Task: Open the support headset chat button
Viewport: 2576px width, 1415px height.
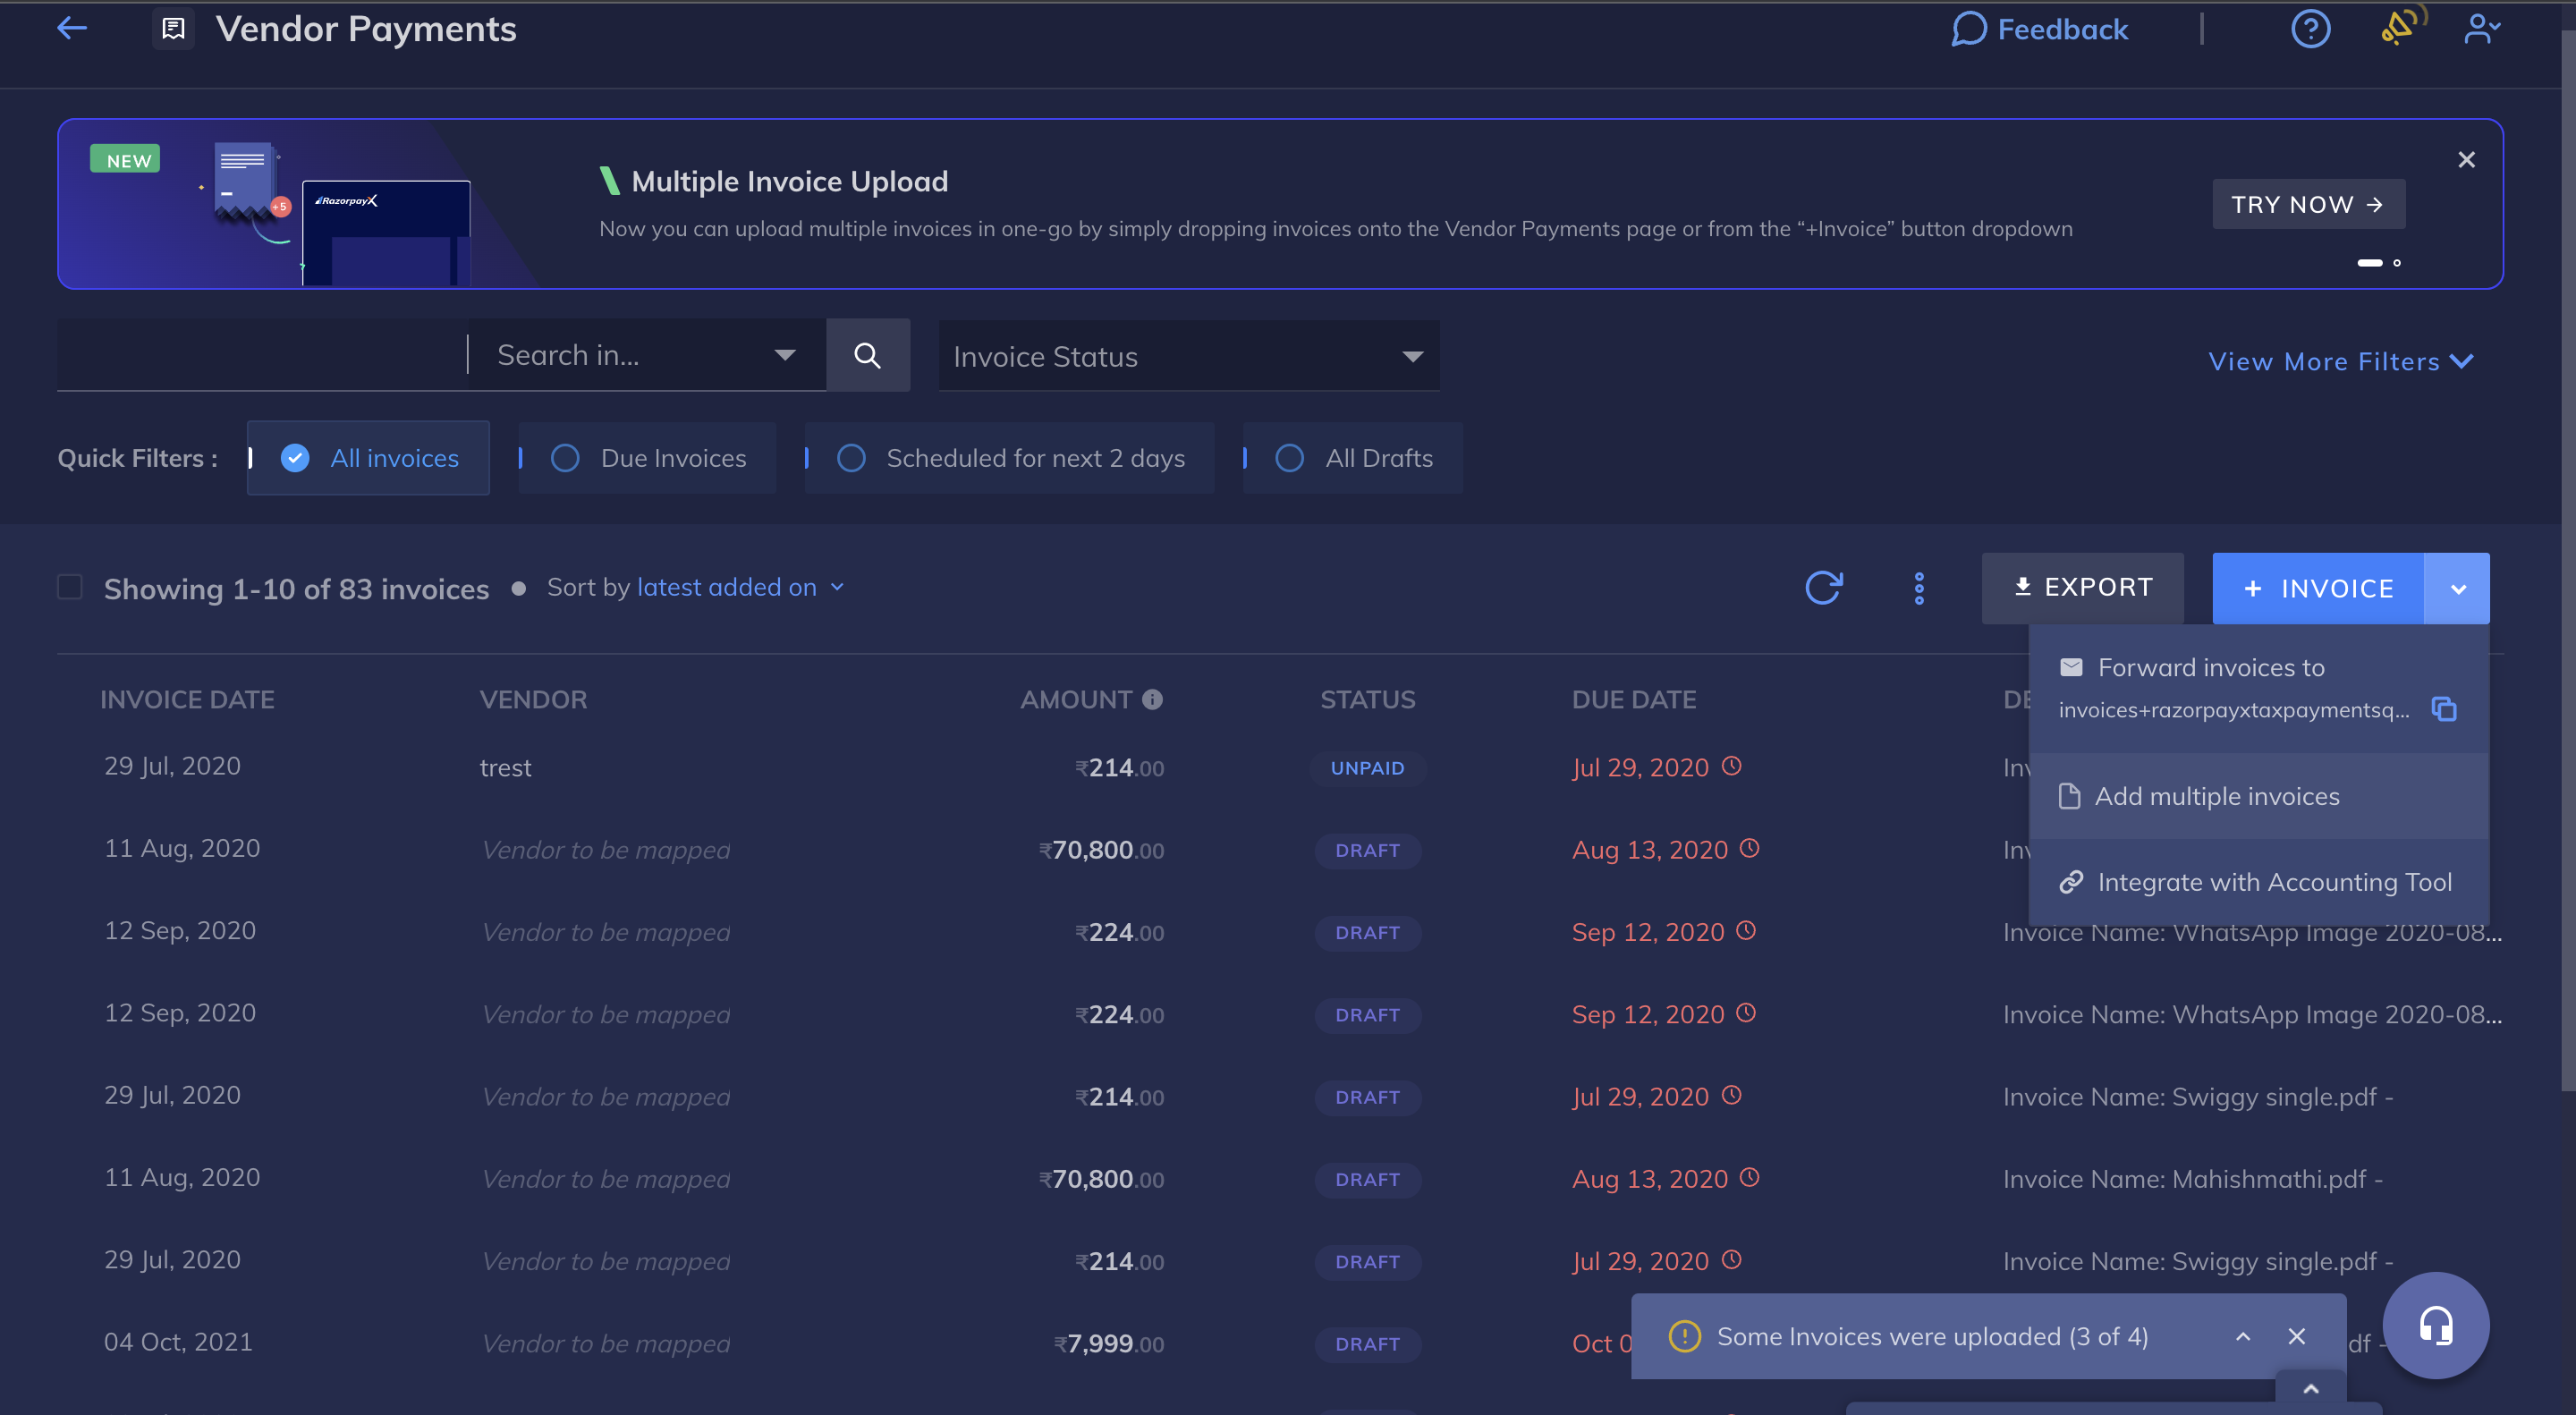Action: pyautogui.click(x=2435, y=1326)
